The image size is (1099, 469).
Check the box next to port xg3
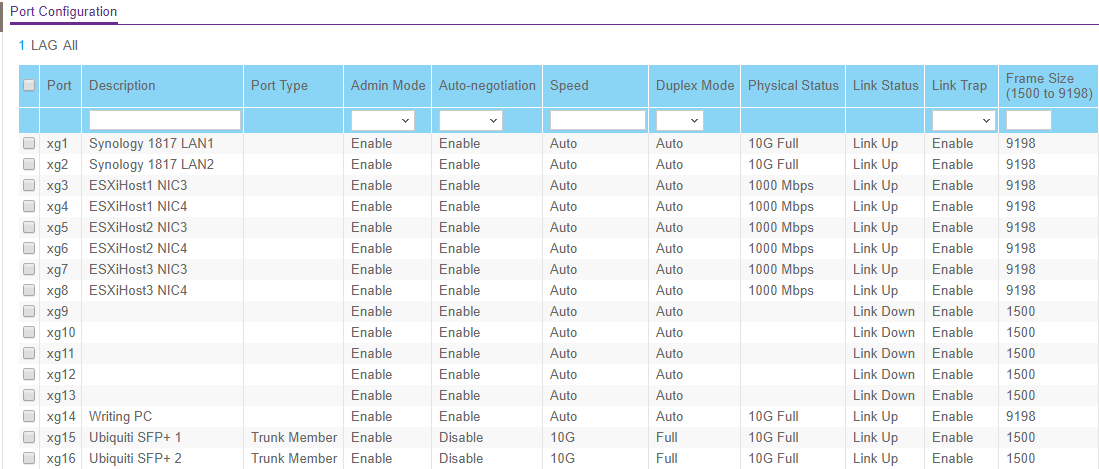click(29, 186)
